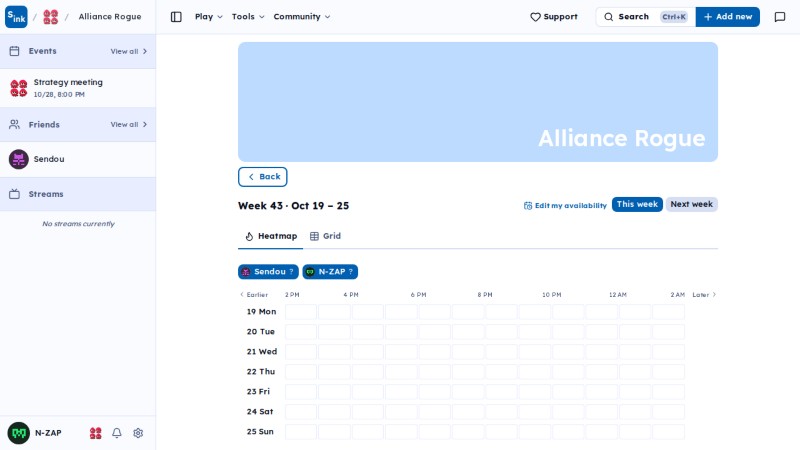800x450 pixels.
Task: Click the flame Heatmap icon
Action: click(249, 236)
